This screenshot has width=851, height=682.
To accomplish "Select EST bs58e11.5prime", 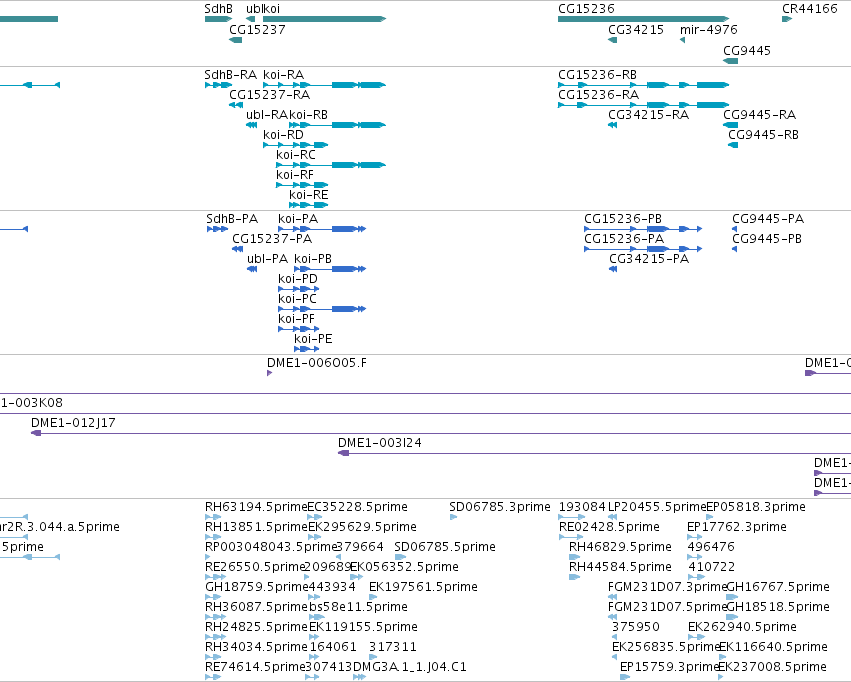I will [359, 608].
